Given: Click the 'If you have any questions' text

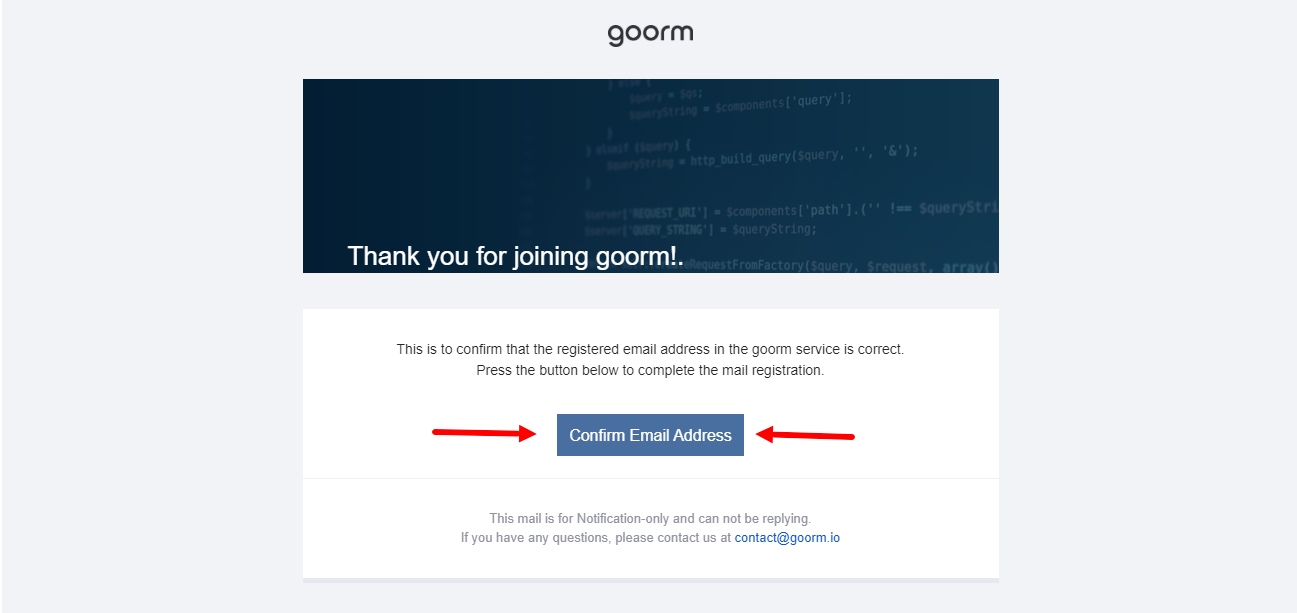Looking at the screenshot, I should pyautogui.click(x=596, y=538).
